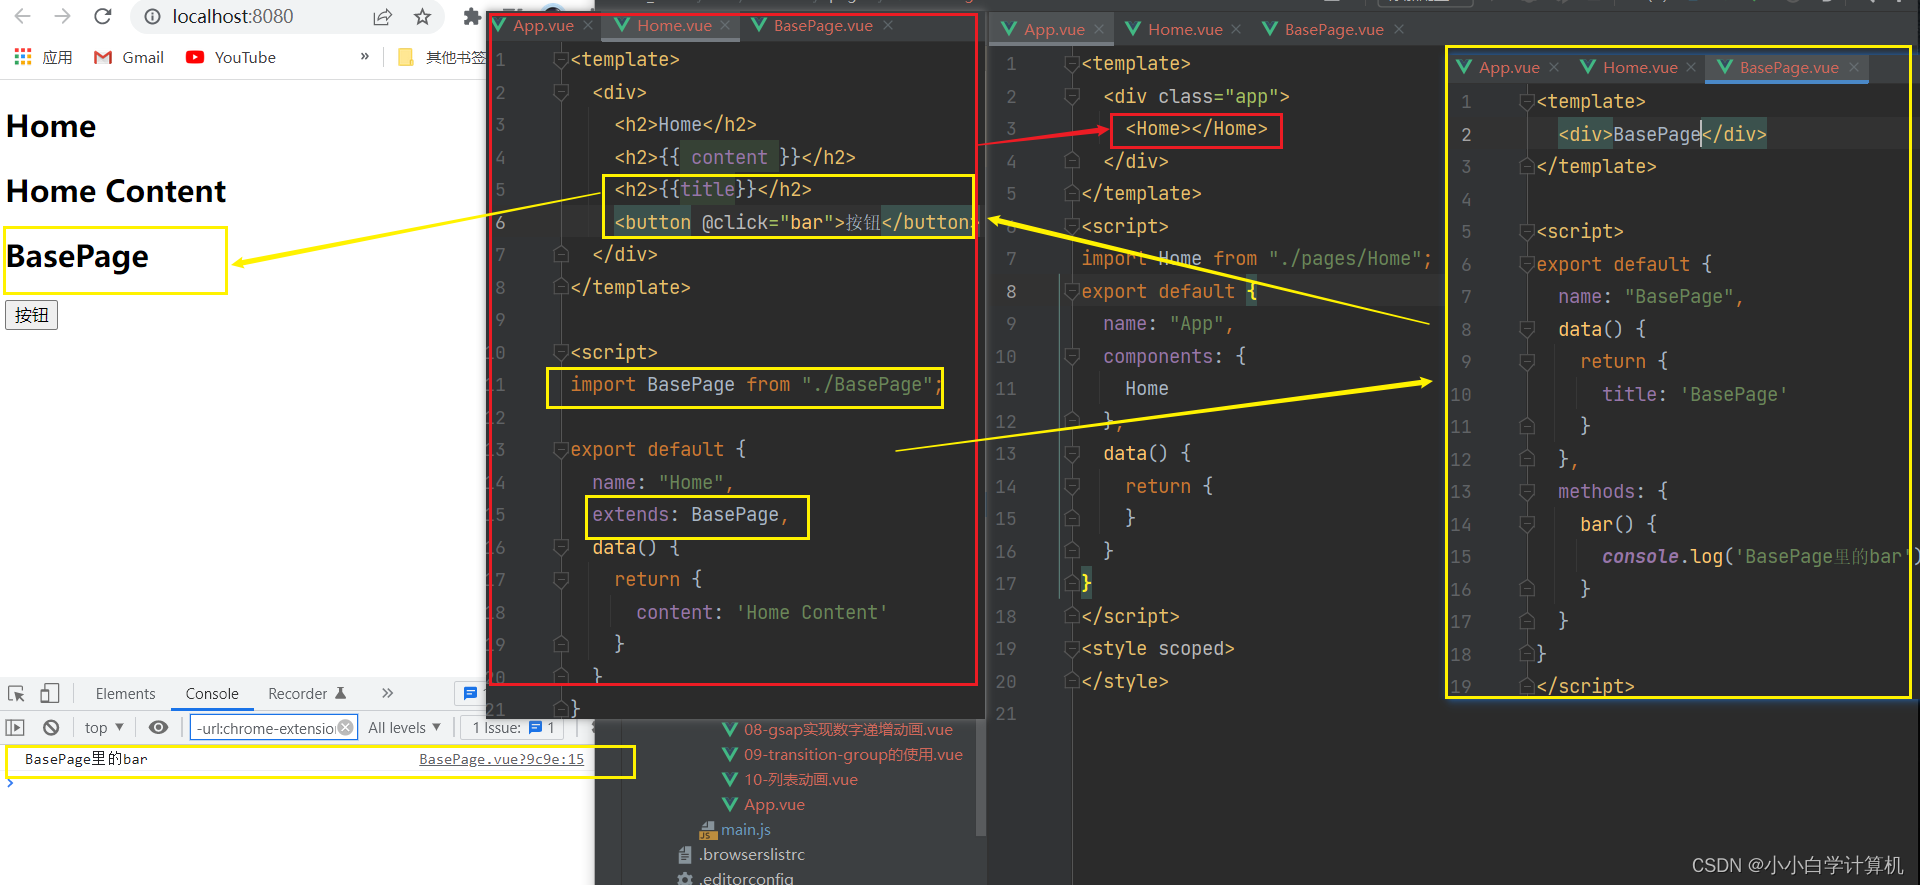The width and height of the screenshot is (1920, 885).
Task: Collapse script fold in right editor line 5
Action: [x=1527, y=232]
